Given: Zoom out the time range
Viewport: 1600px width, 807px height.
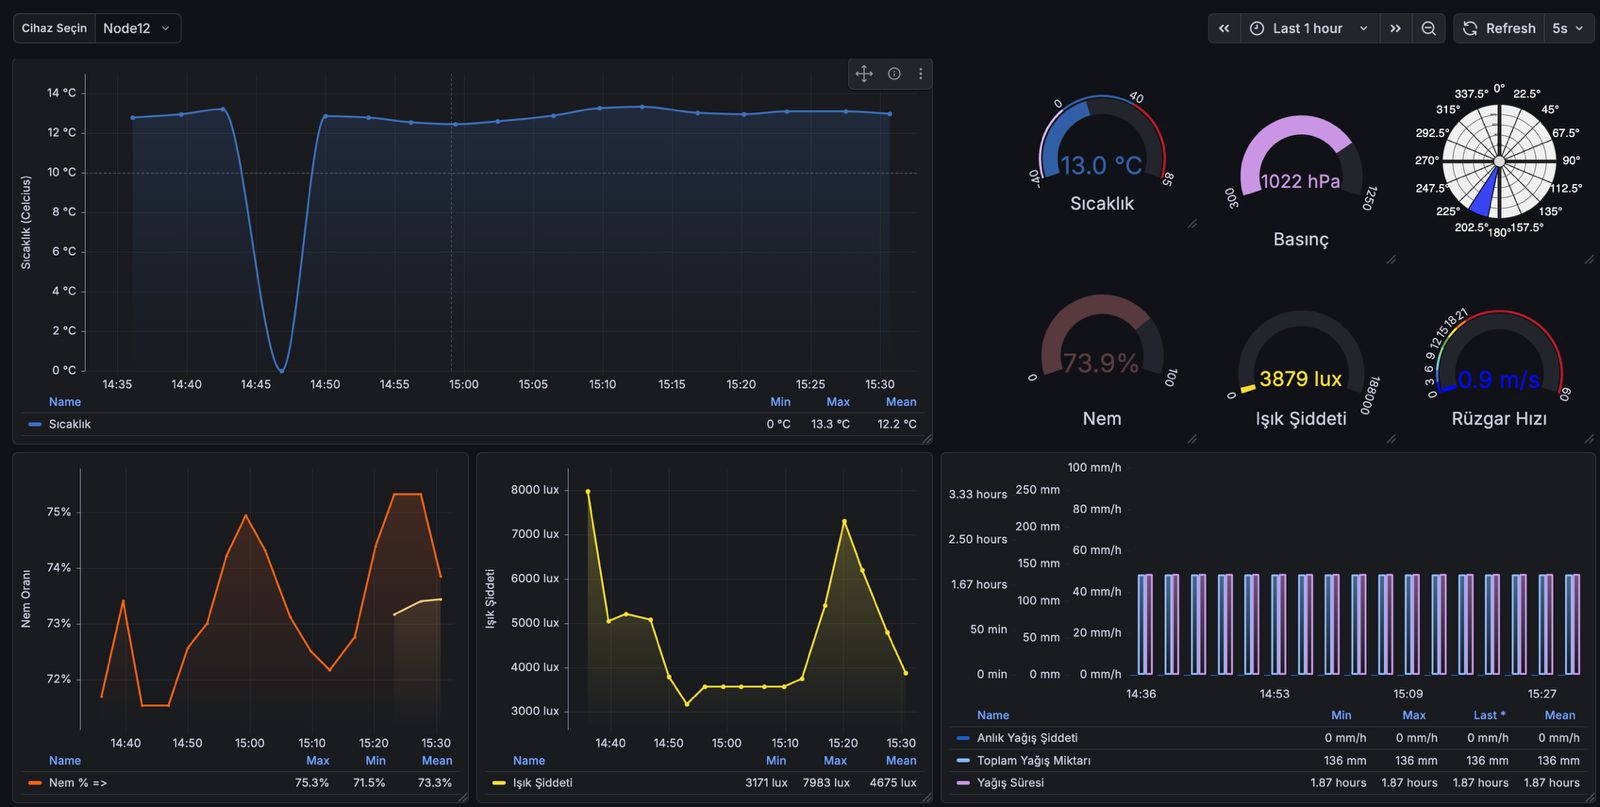Looking at the screenshot, I should (x=1429, y=29).
